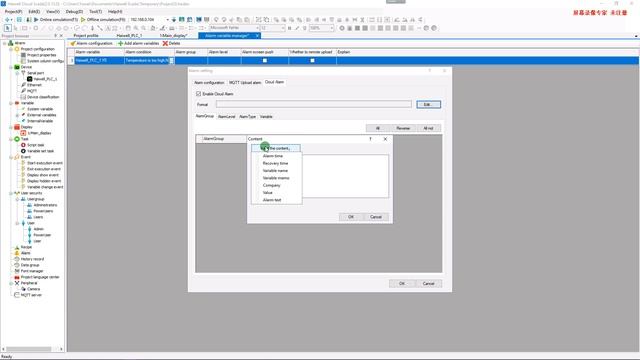This screenshot has width=640, height=360.
Task: Collapse the Event tree node
Action: [11, 157]
